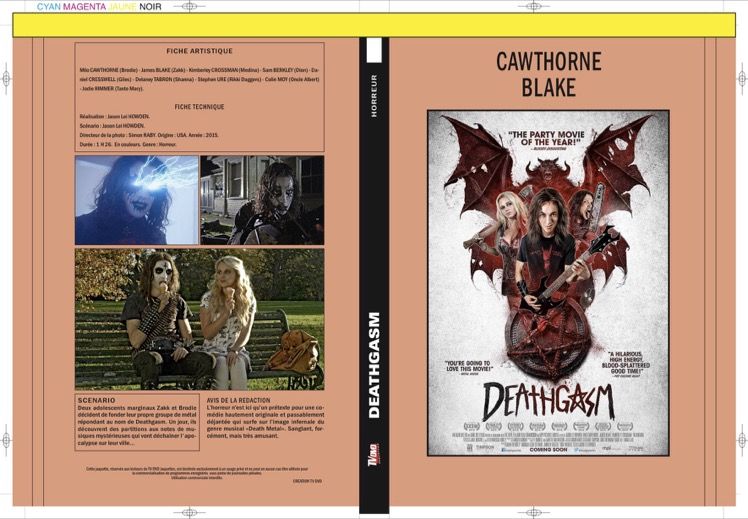748x519 pixels.
Task: Click the COMING SOON text on poster
Action: pos(548,449)
